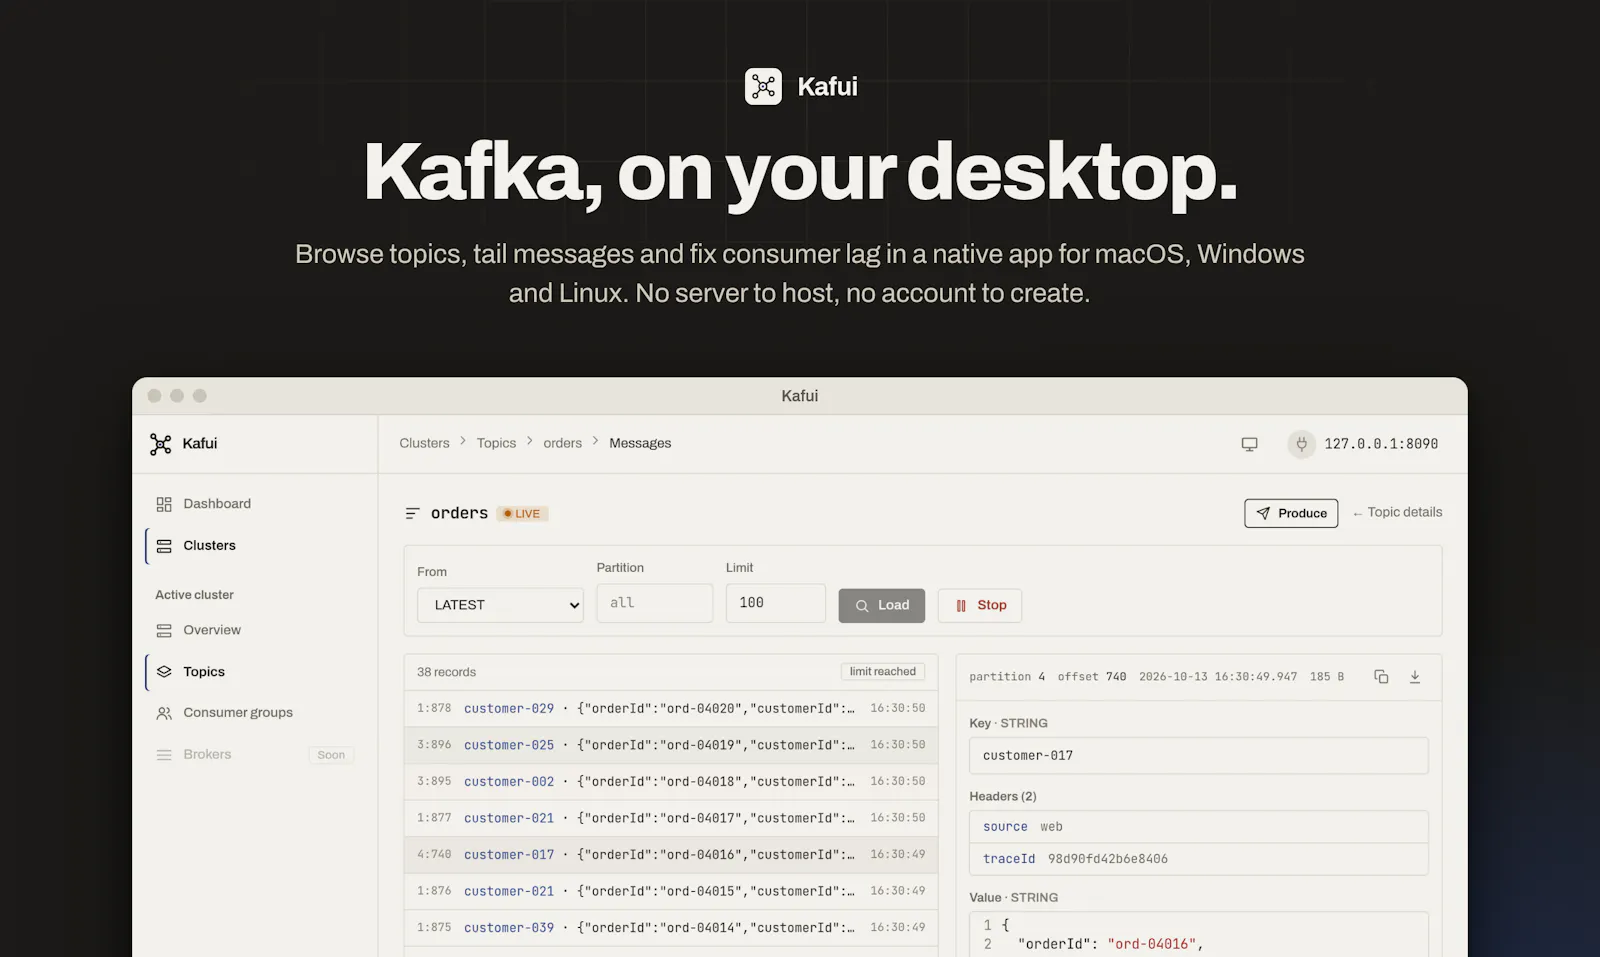1600x957 pixels.
Task: Stop the live message stream
Action: 980,605
